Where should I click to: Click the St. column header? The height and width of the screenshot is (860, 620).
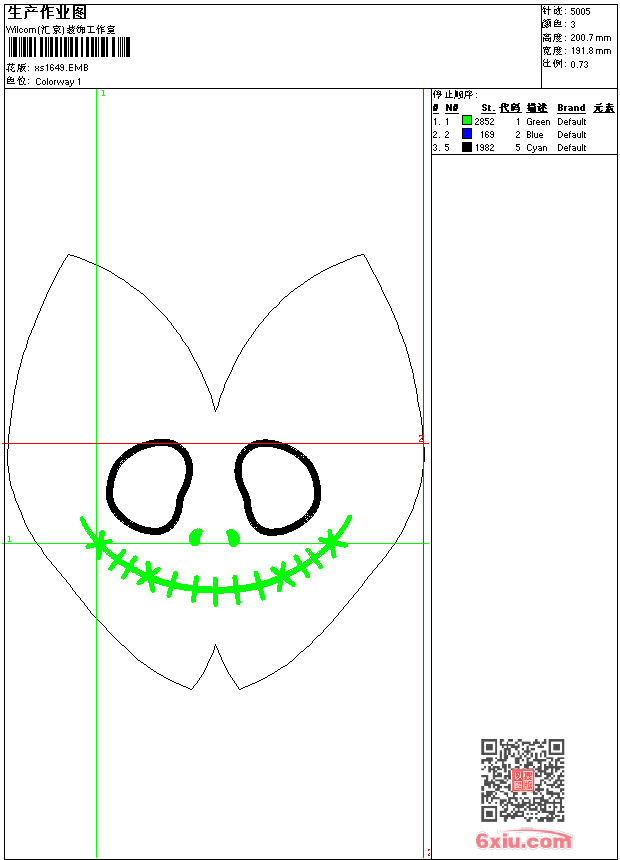[487, 108]
